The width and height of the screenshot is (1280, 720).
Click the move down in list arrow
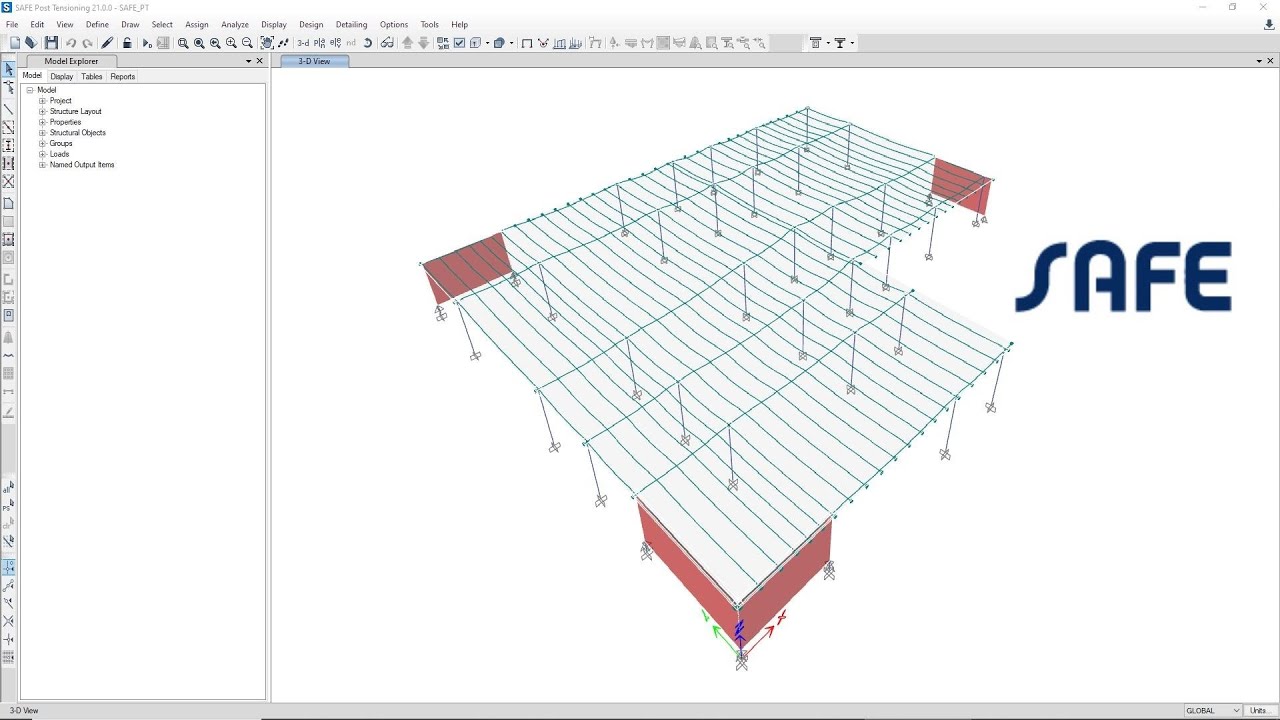[x=423, y=43]
